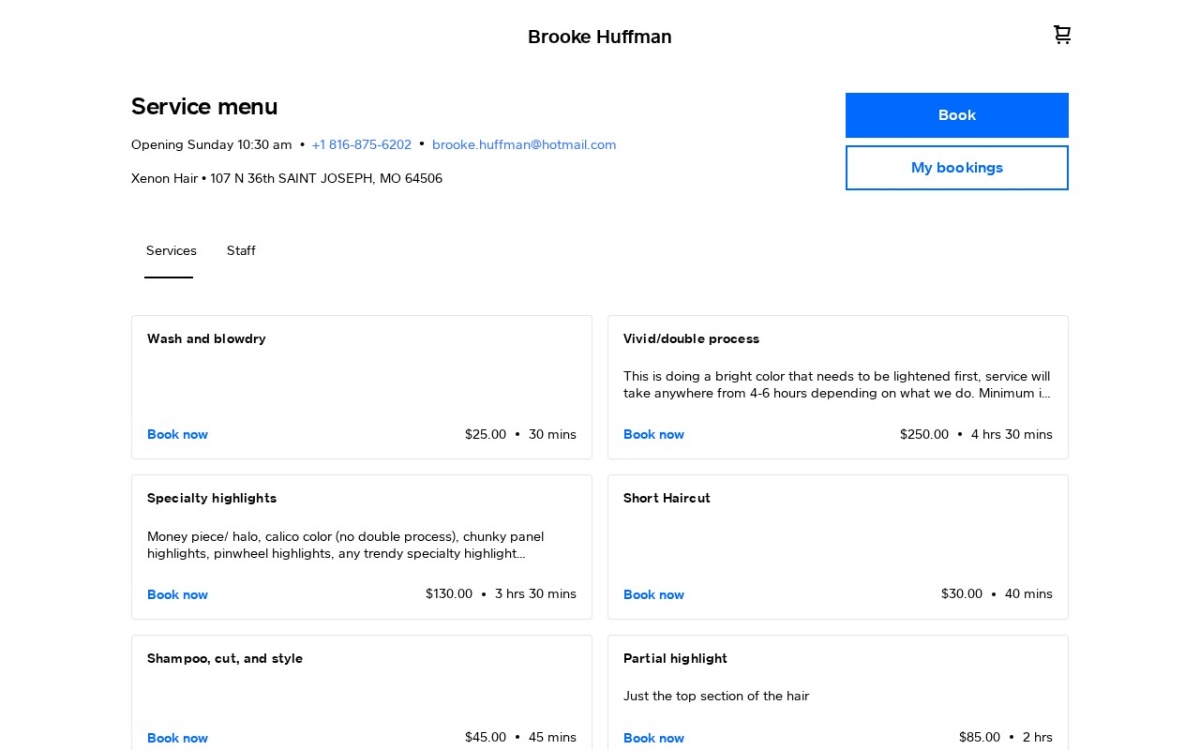Screen dimensions: 1200x750
Task: Email brooke.huffman@hotmail.com link
Action: [x=524, y=145]
